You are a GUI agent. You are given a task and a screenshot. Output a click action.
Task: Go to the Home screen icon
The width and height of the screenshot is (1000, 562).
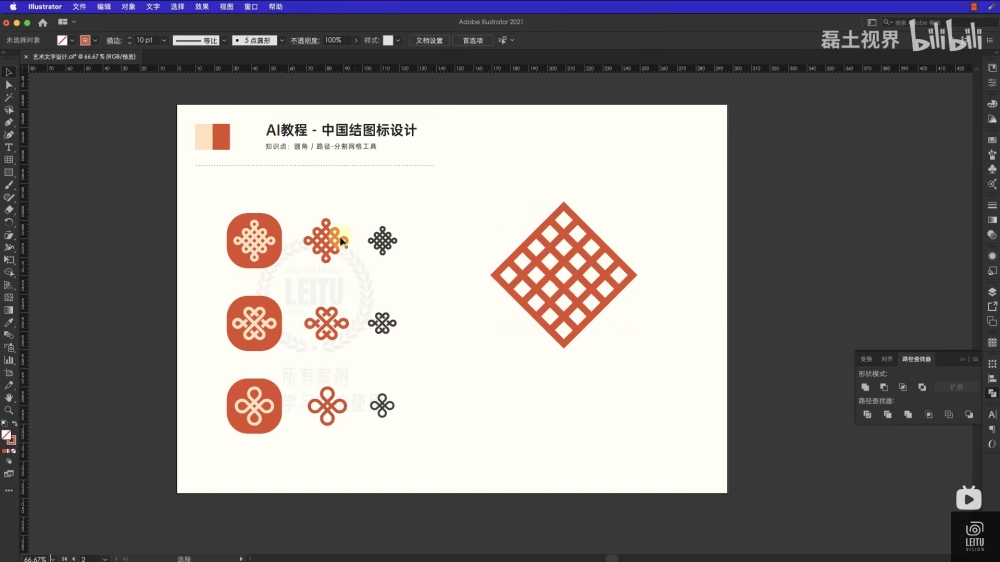pyautogui.click(x=43, y=22)
